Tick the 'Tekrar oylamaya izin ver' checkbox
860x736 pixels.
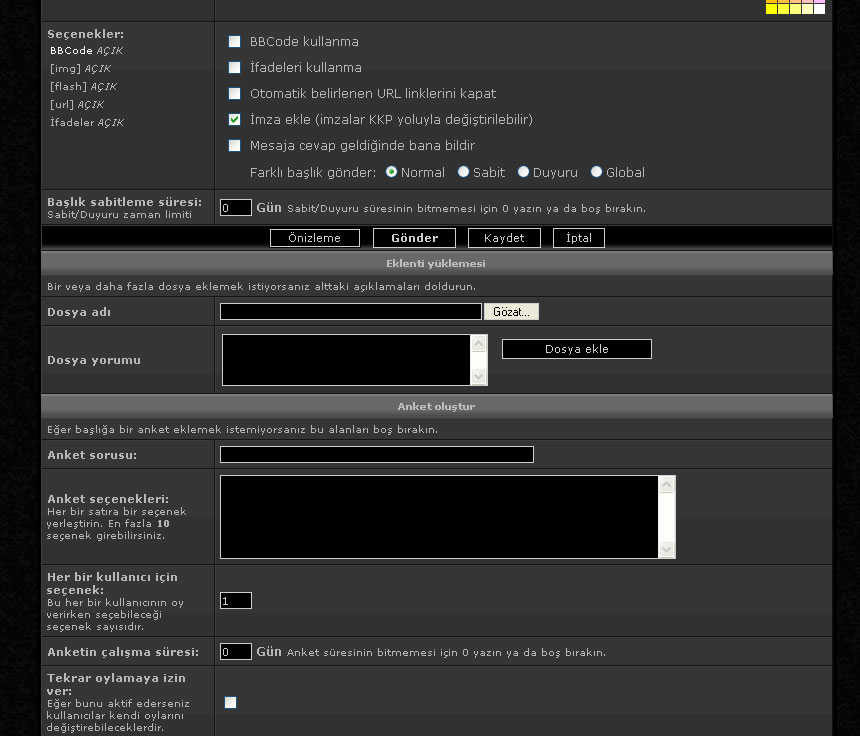click(x=230, y=703)
